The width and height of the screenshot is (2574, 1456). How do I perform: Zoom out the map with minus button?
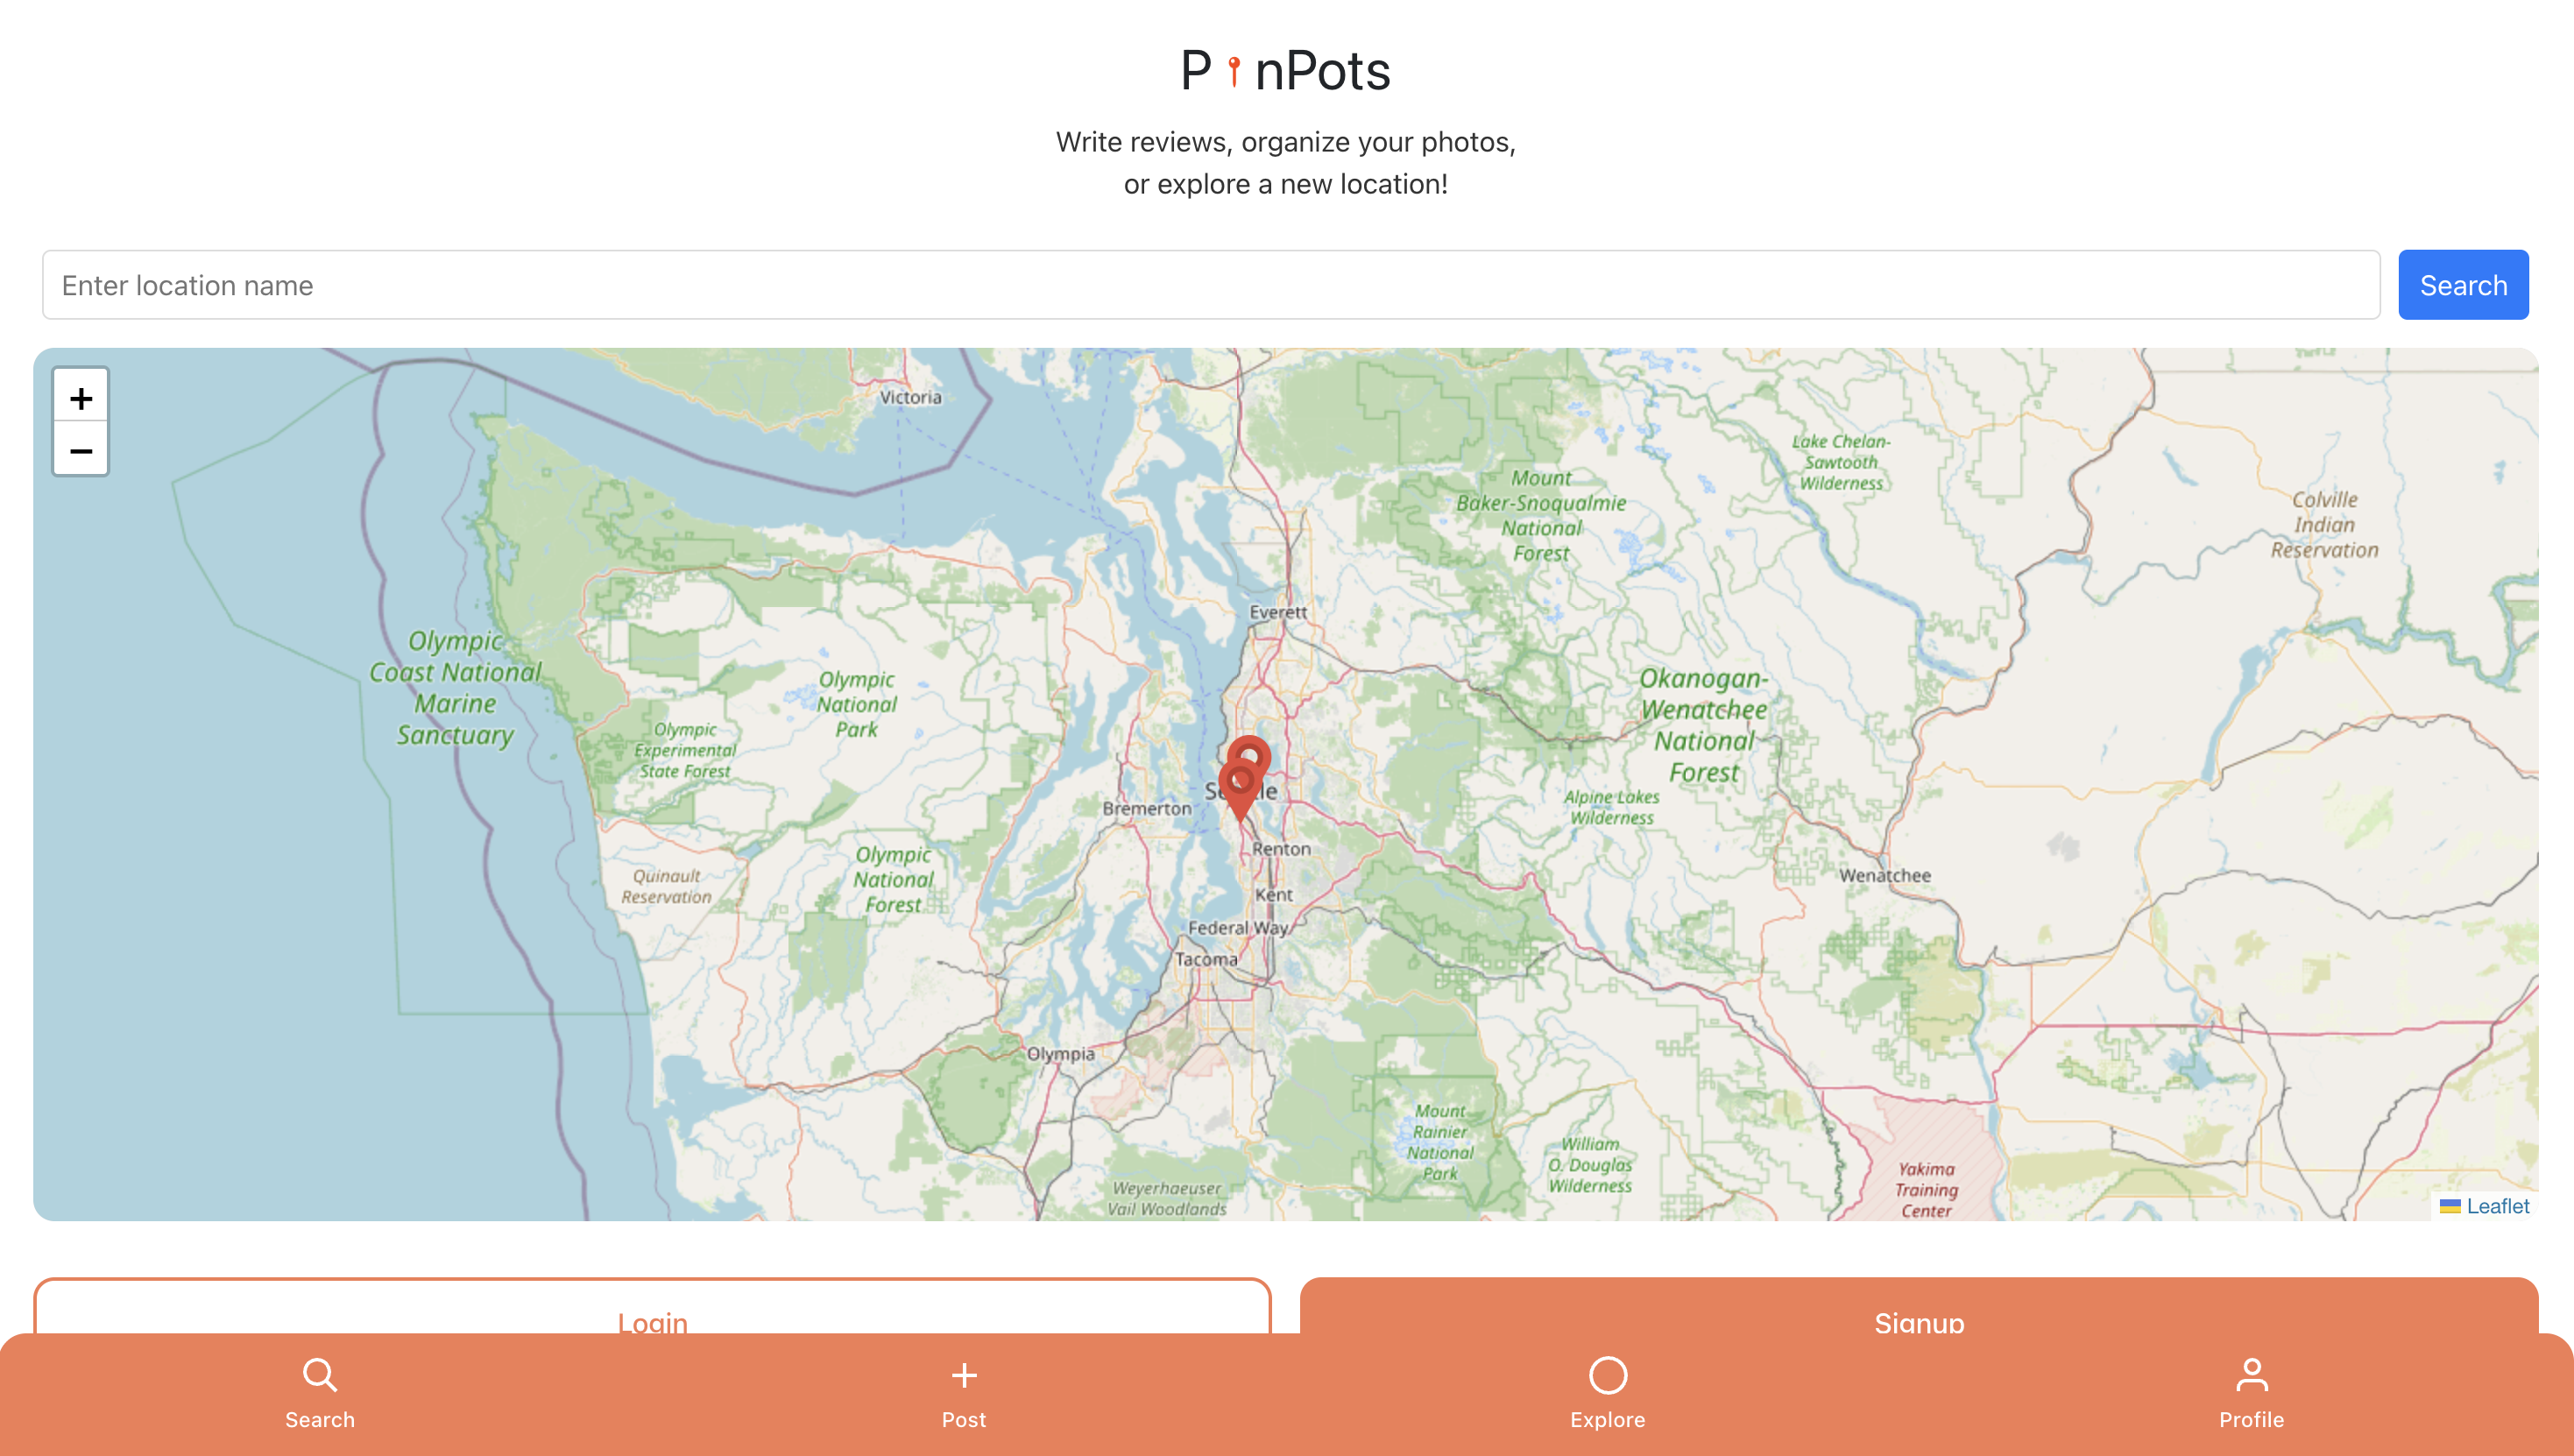[81, 450]
